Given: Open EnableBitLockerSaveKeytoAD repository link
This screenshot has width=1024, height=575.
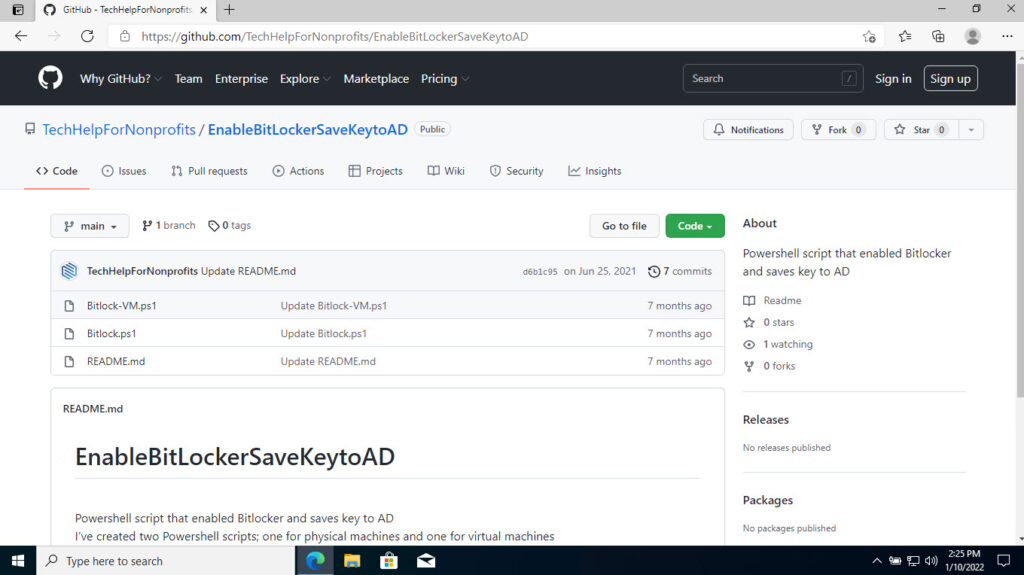Looking at the screenshot, I should pyautogui.click(x=308, y=129).
